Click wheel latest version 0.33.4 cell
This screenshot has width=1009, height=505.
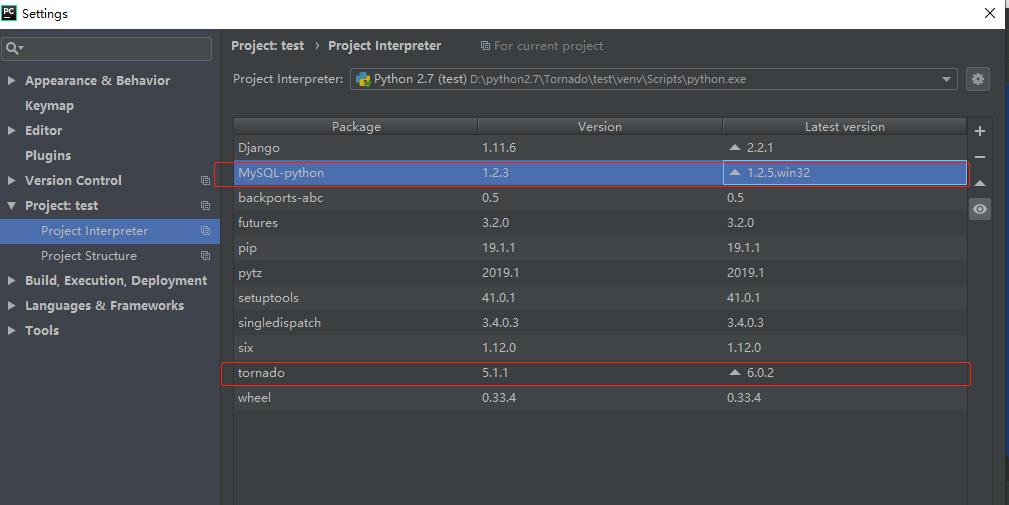coord(845,398)
